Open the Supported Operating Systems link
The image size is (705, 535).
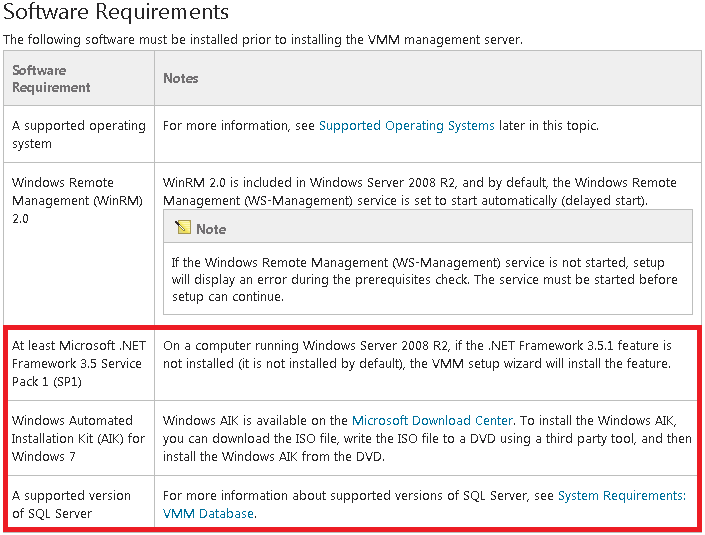tap(406, 126)
